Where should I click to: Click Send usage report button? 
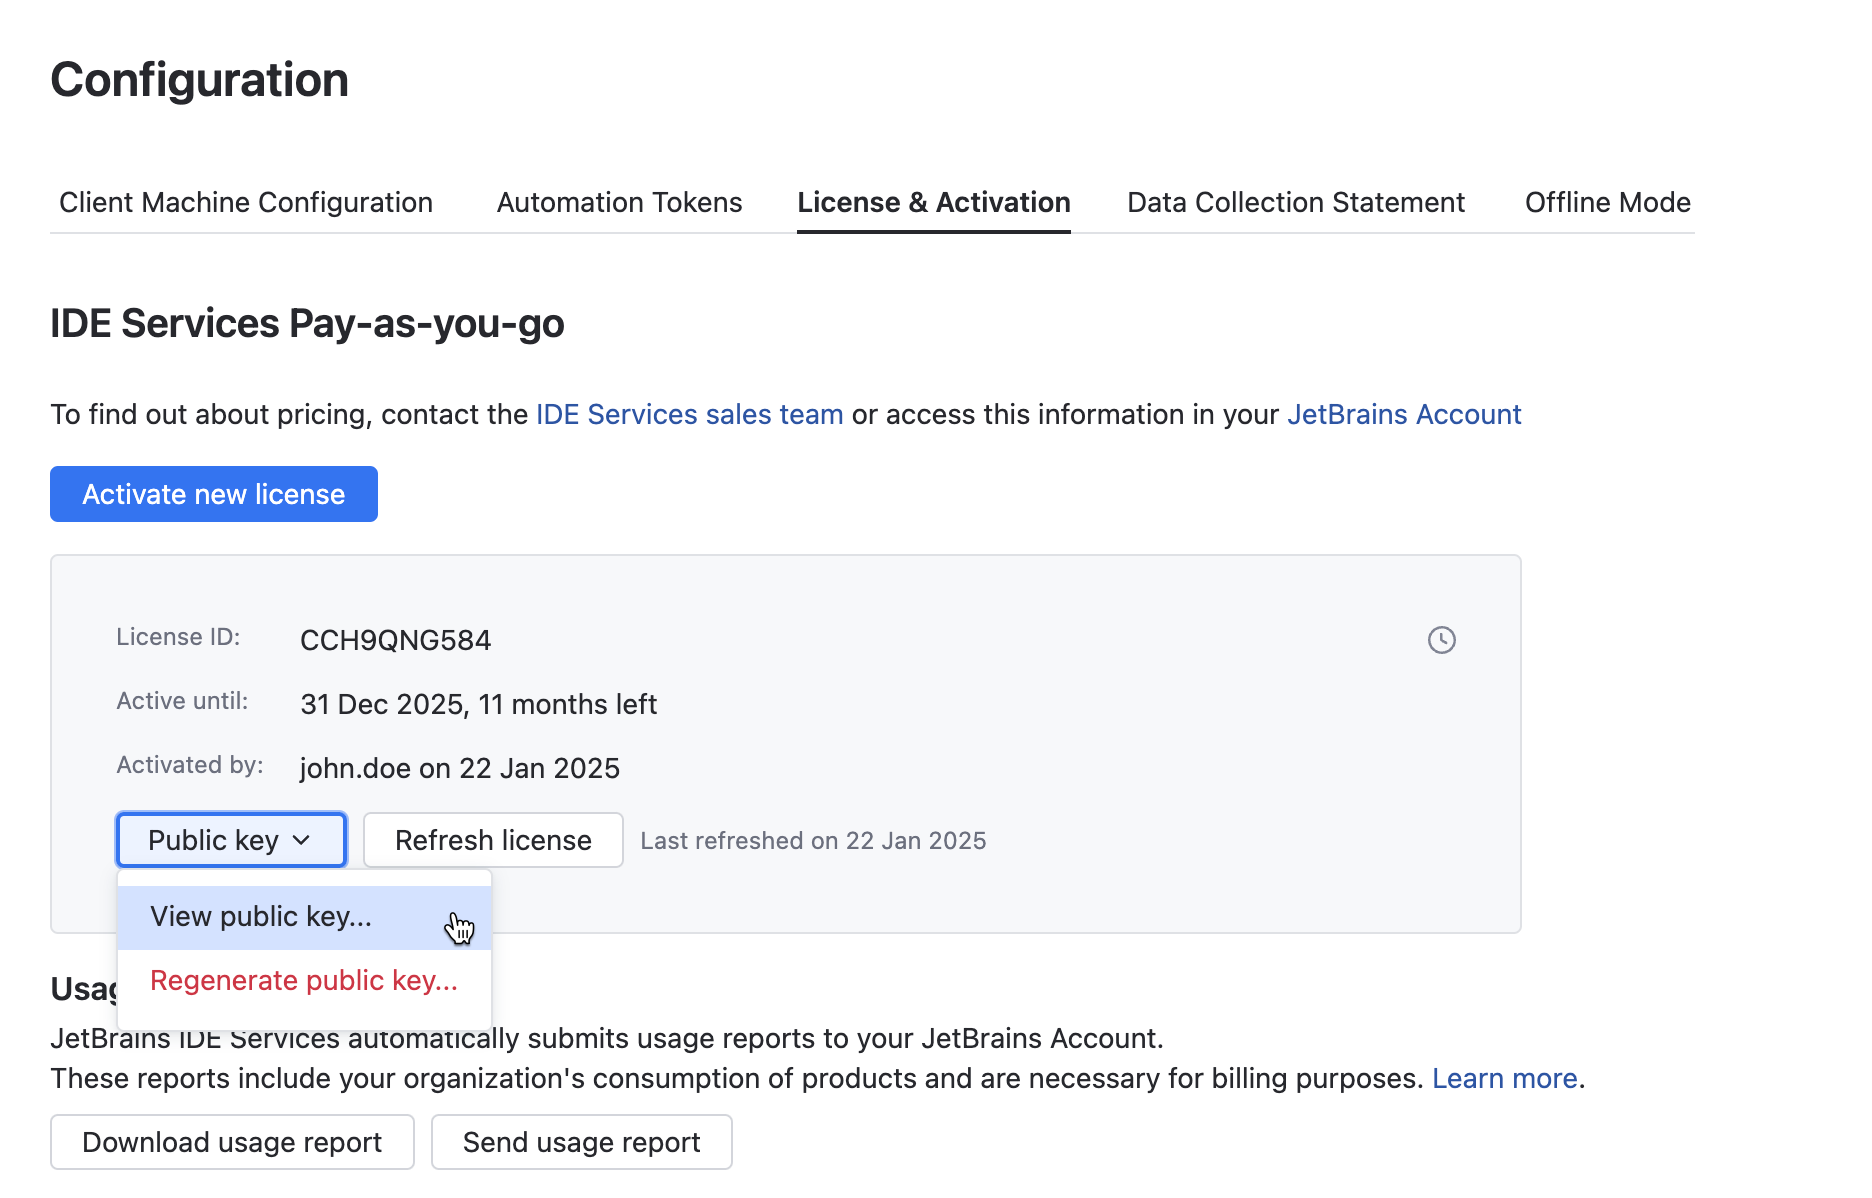click(581, 1142)
